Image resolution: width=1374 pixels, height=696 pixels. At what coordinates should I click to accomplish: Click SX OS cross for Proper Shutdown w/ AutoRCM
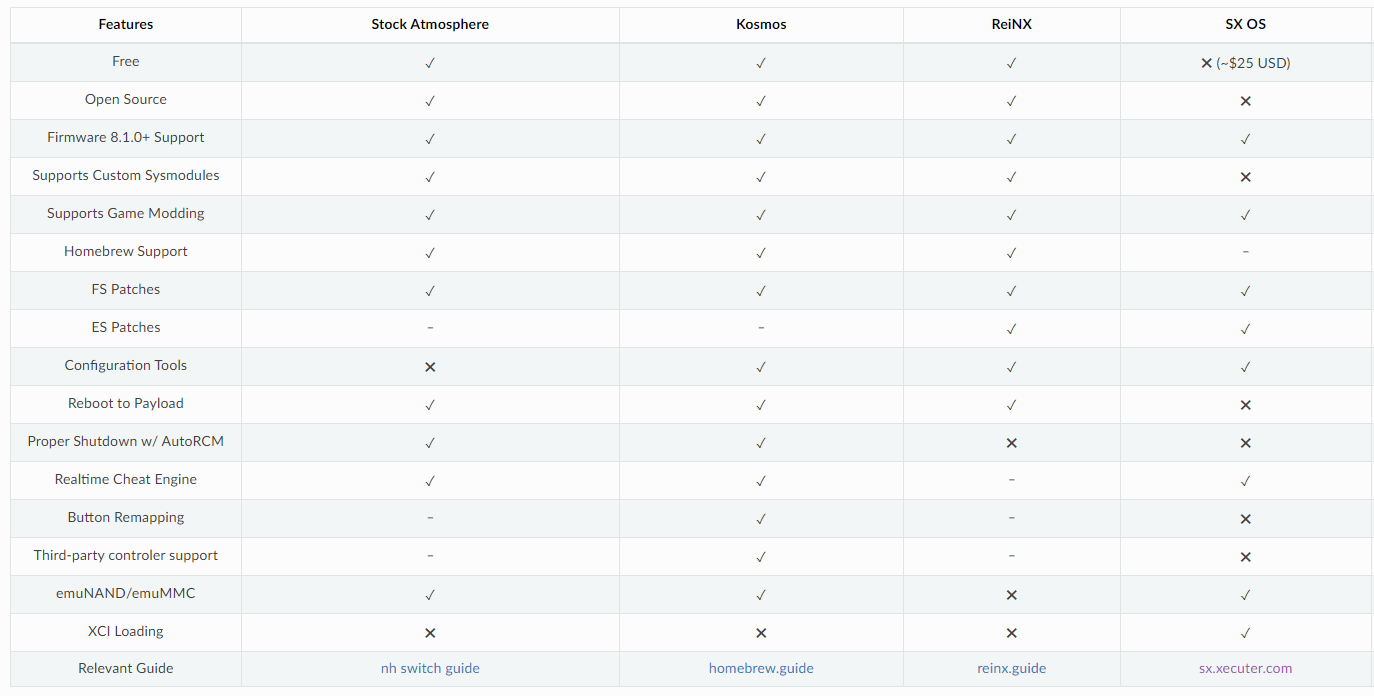[1246, 443]
